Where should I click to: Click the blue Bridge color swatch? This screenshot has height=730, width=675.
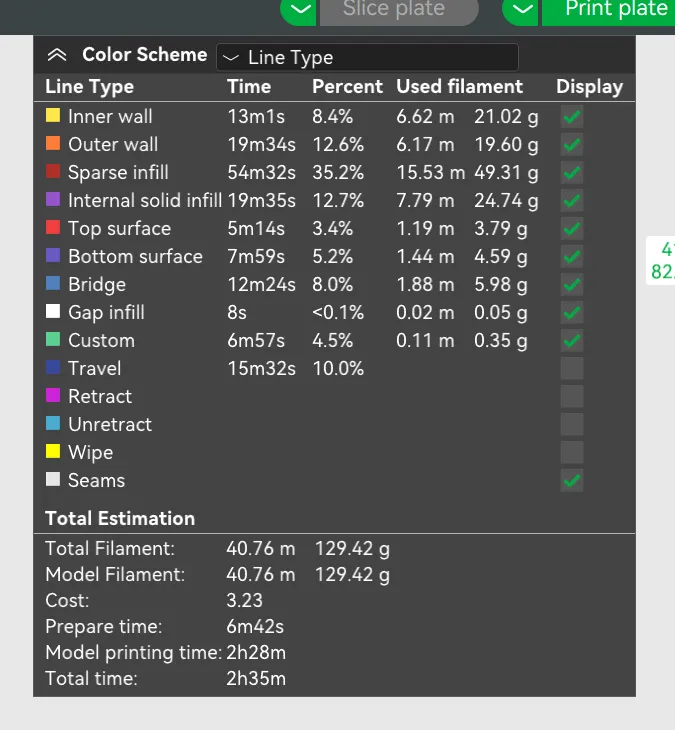click(53, 283)
